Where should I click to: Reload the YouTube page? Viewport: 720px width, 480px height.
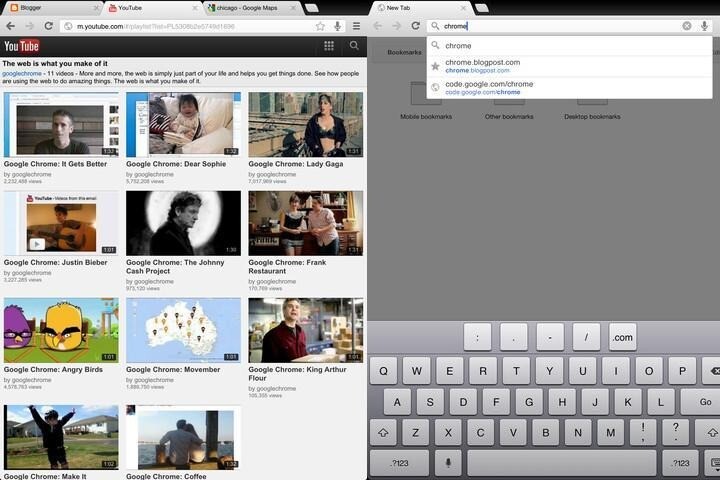point(49,26)
